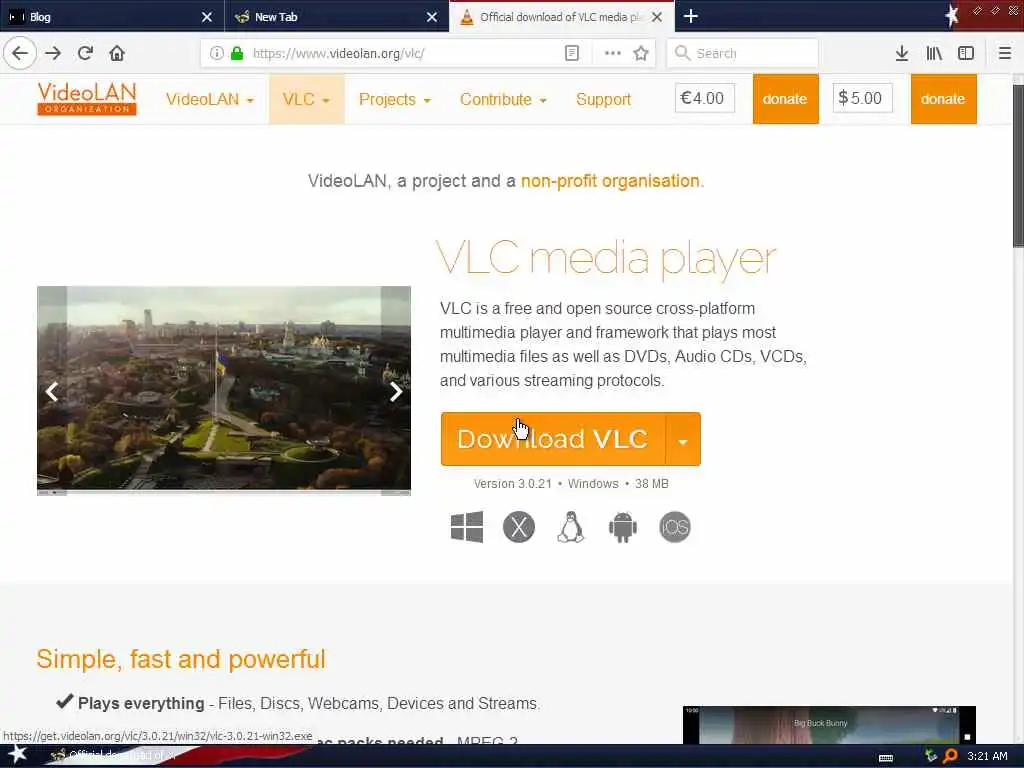Image resolution: width=1024 pixels, height=768 pixels.
Task: Toggle the sidebar icon in toolbar
Action: pyautogui.click(x=966, y=53)
